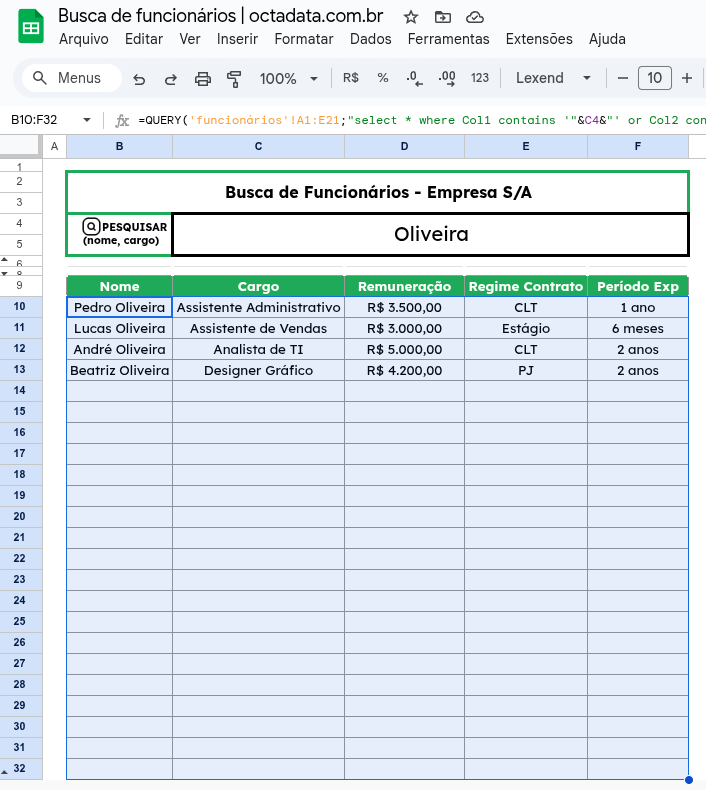Expand hidden rows arrow at row 32
Image resolution: width=706 pixels, height=790 pixels.
pos(5,771)
